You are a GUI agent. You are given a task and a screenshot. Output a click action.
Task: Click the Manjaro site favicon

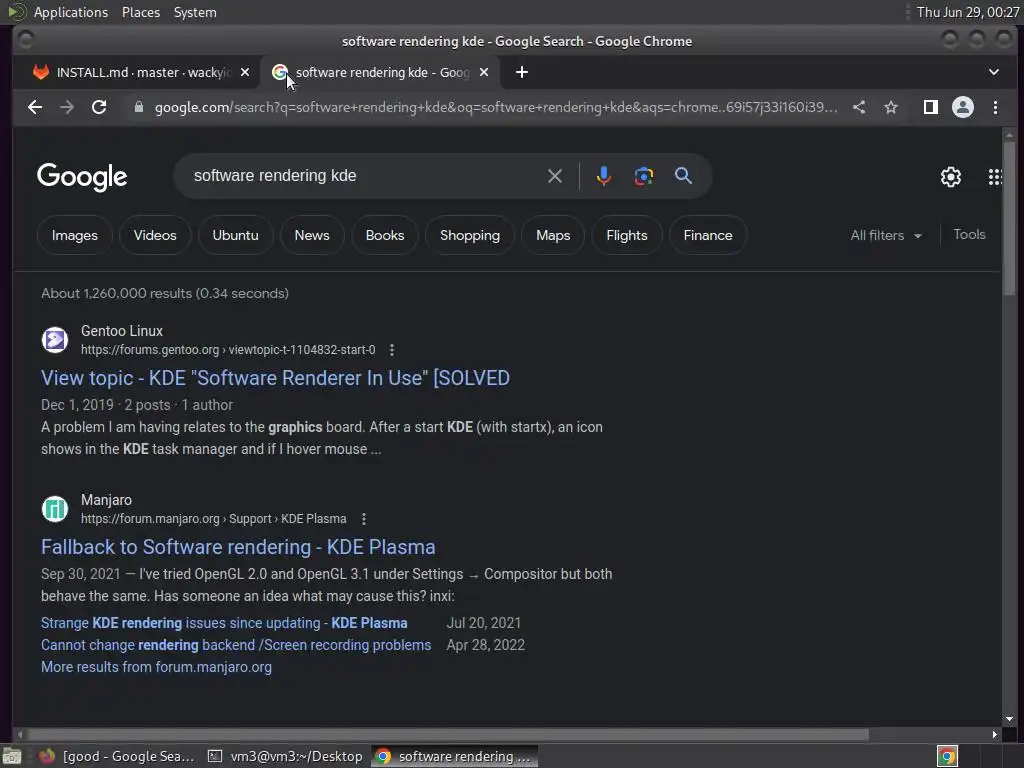point(55,509)
